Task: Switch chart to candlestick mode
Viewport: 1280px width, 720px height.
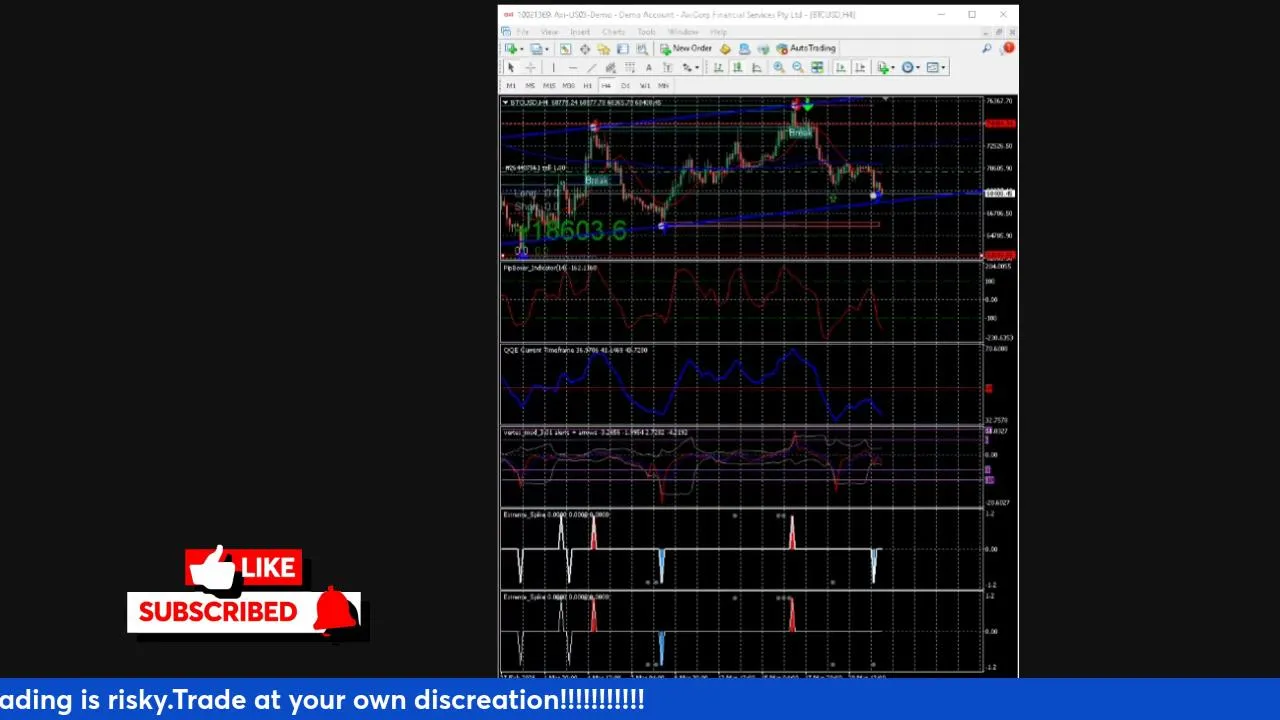Action: pyautogui.click(x=737, y=67)
